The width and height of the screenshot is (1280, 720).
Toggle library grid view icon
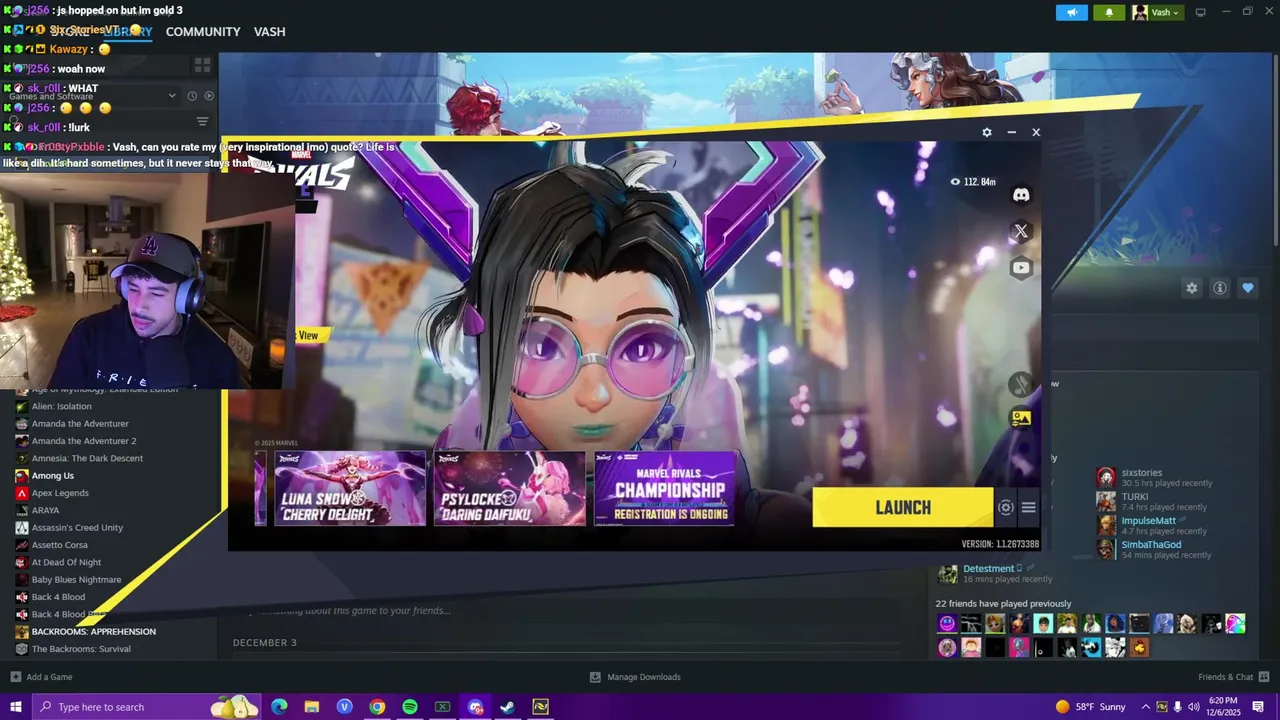click(x=203, y=65)
